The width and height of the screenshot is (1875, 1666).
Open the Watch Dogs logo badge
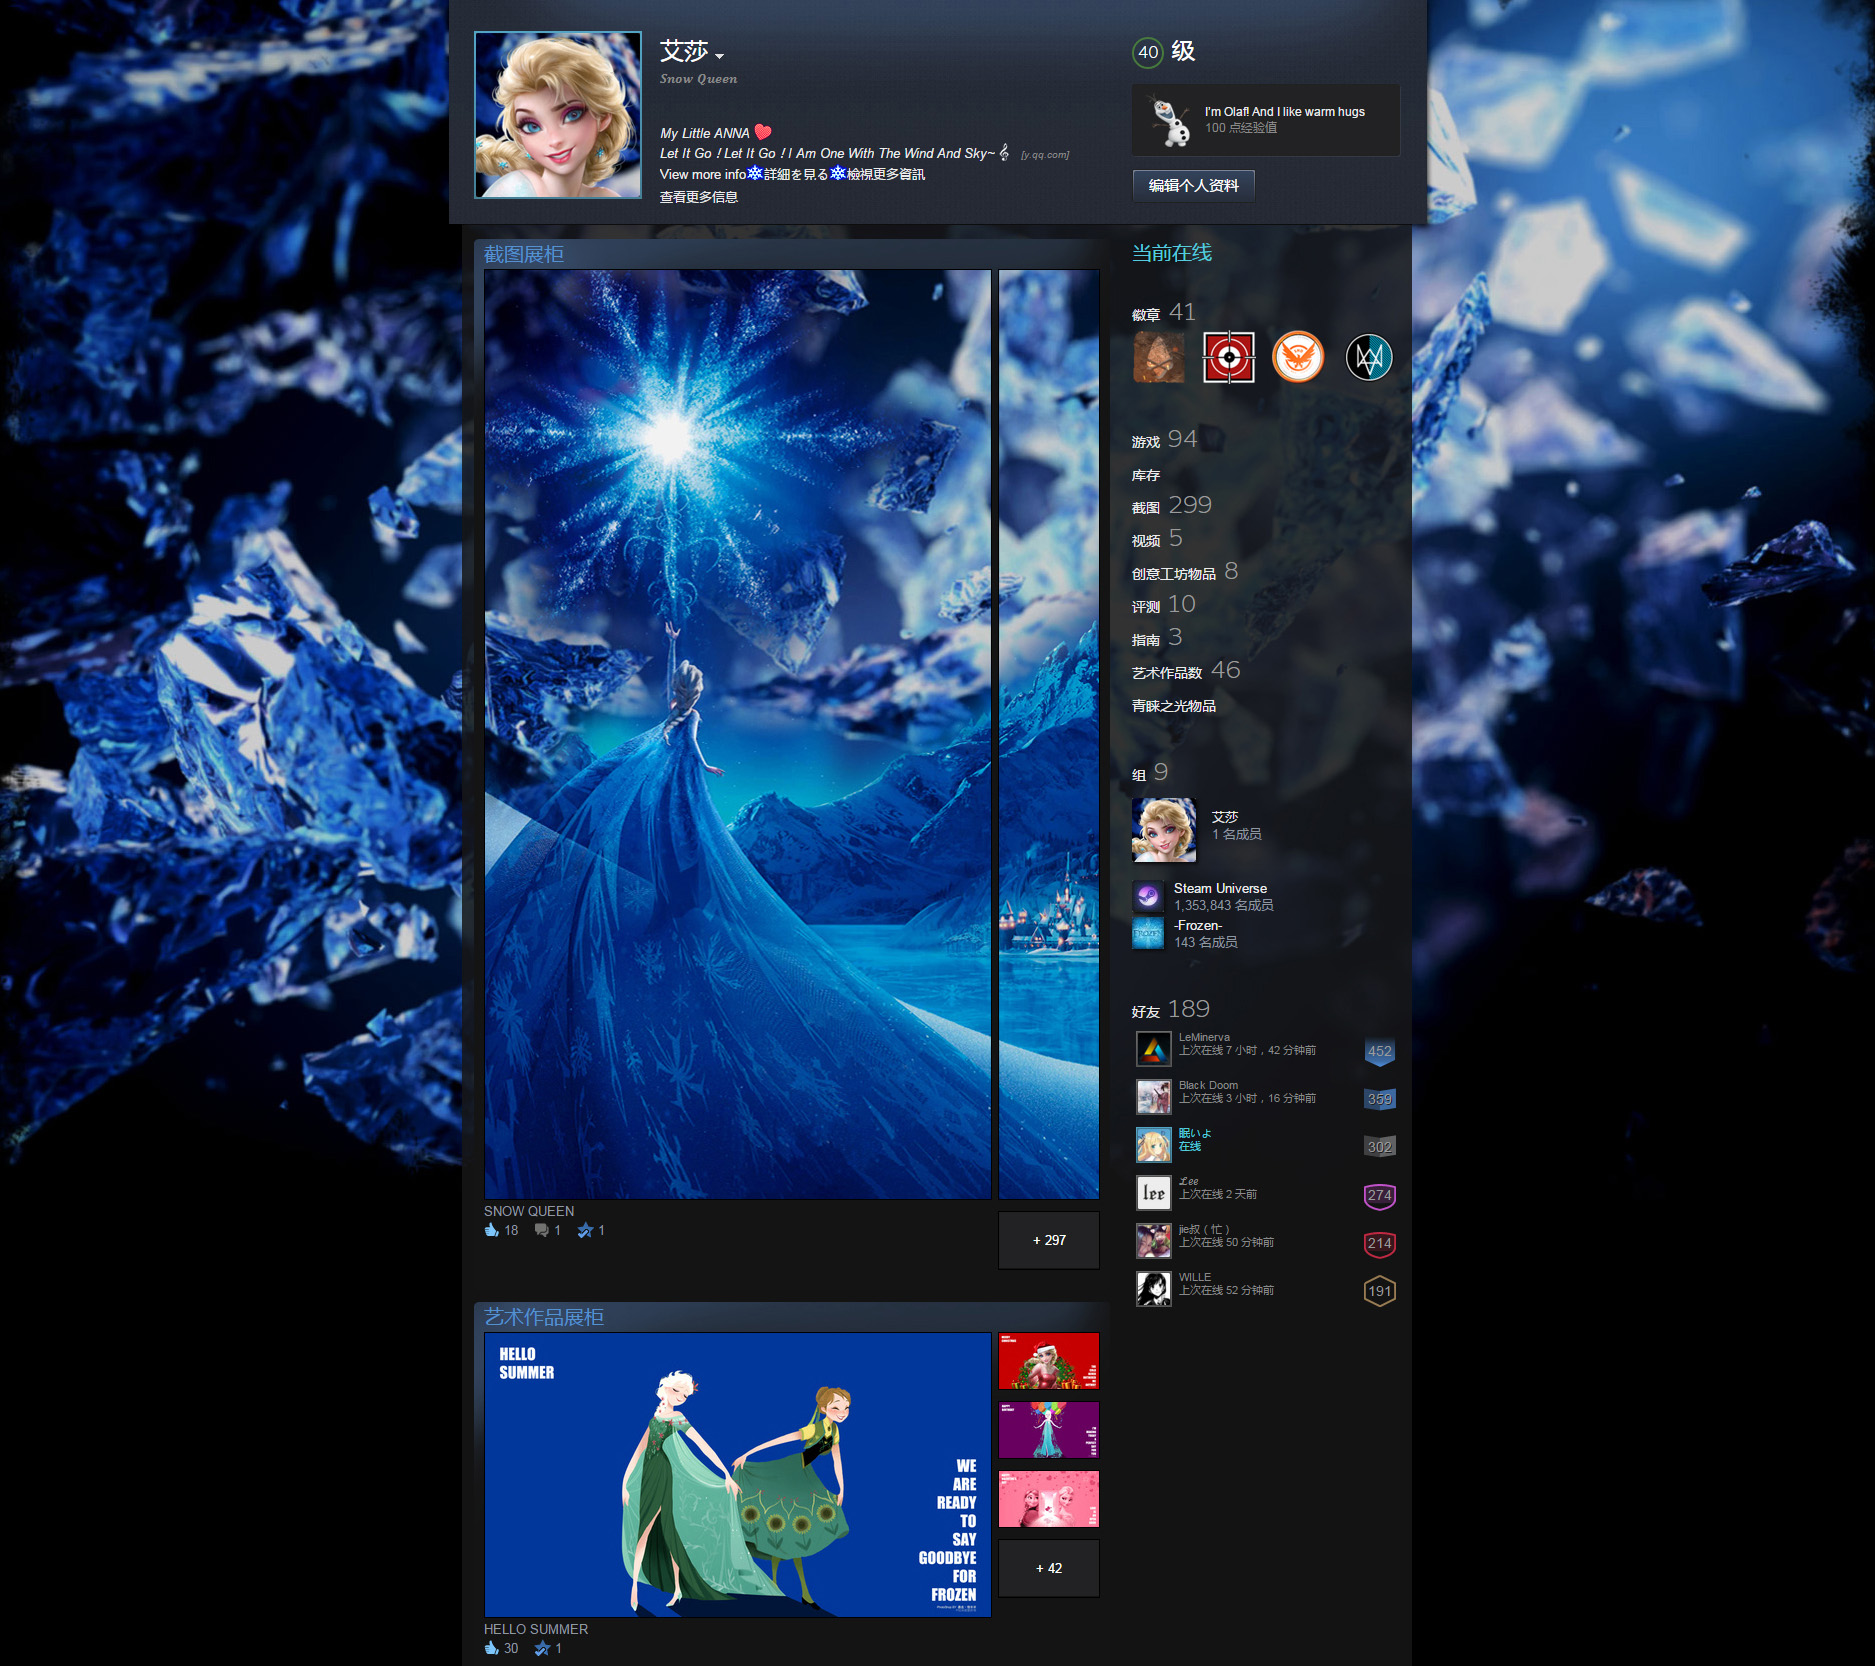[x=1369, y=357]
